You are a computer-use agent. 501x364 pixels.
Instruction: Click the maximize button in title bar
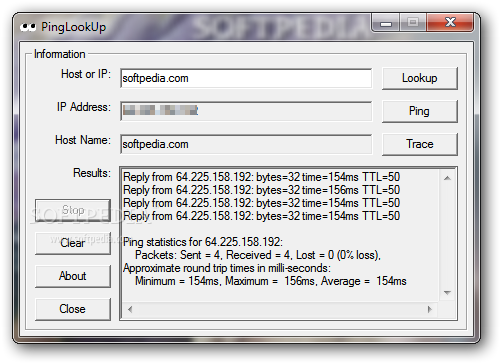pos(413,22)
